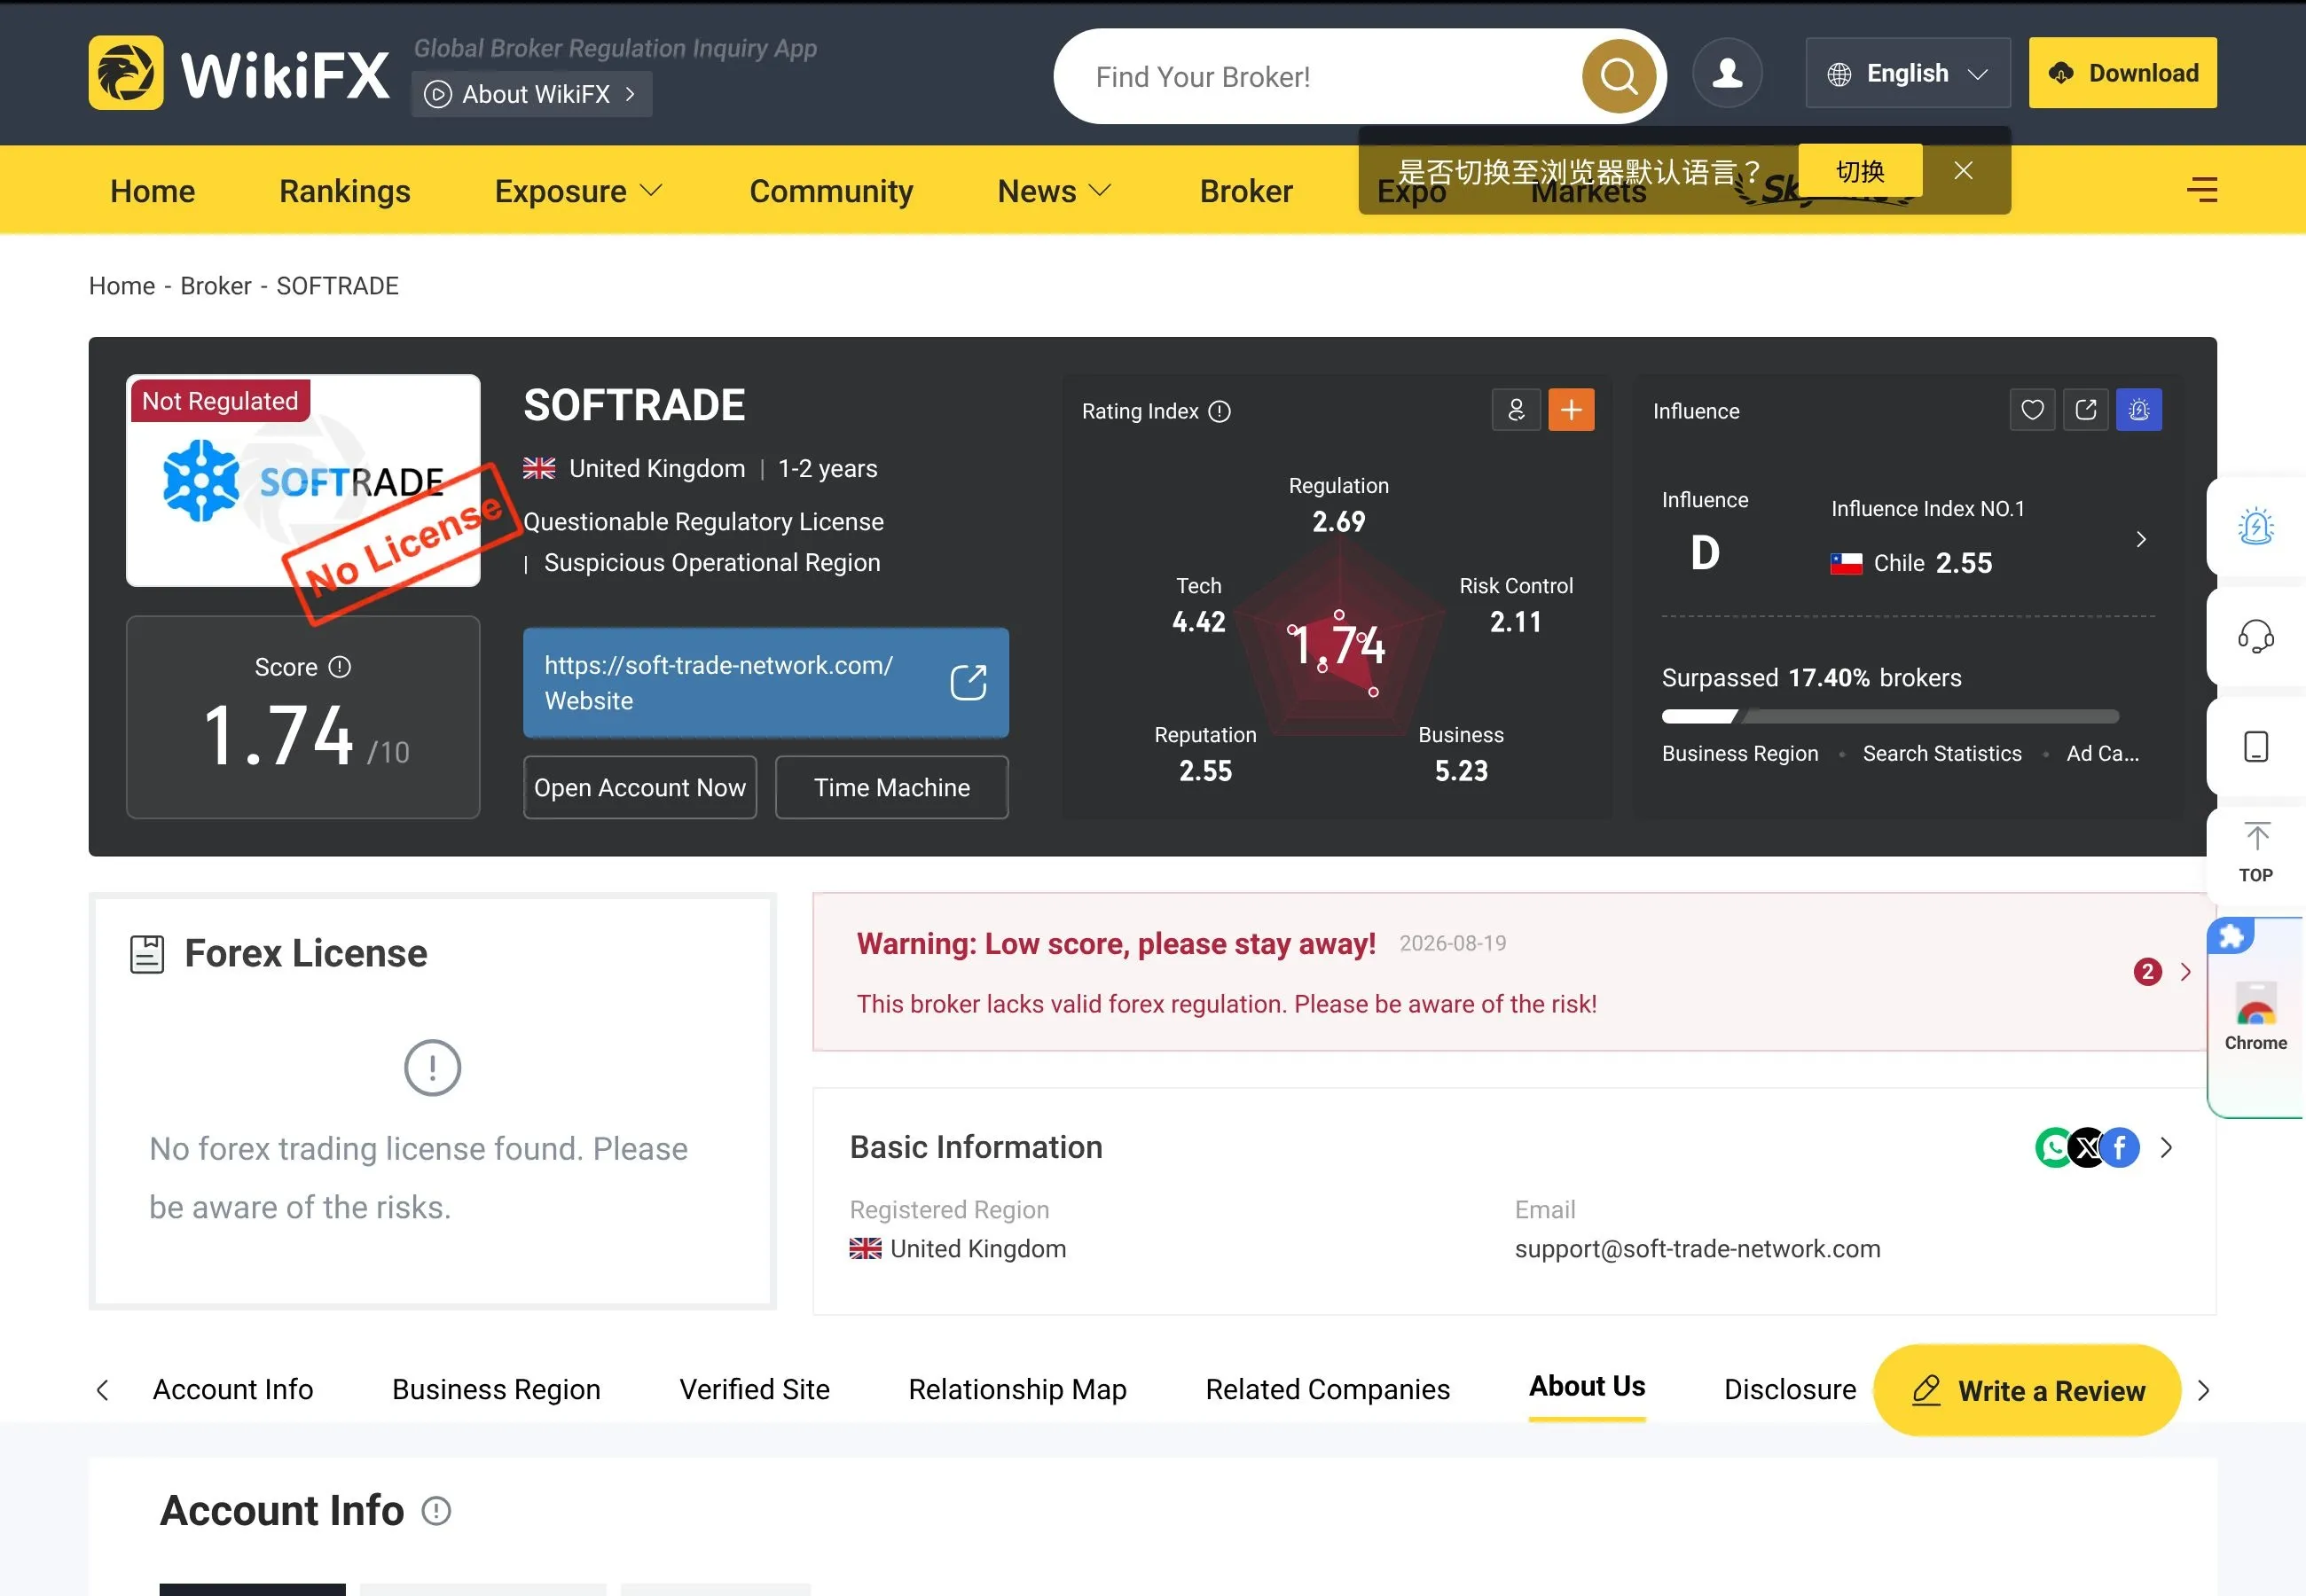Click the mobile phone sidebar icon
Image resolution: width=2306 pixels, height=1596 pixels.
(2255, 747)
